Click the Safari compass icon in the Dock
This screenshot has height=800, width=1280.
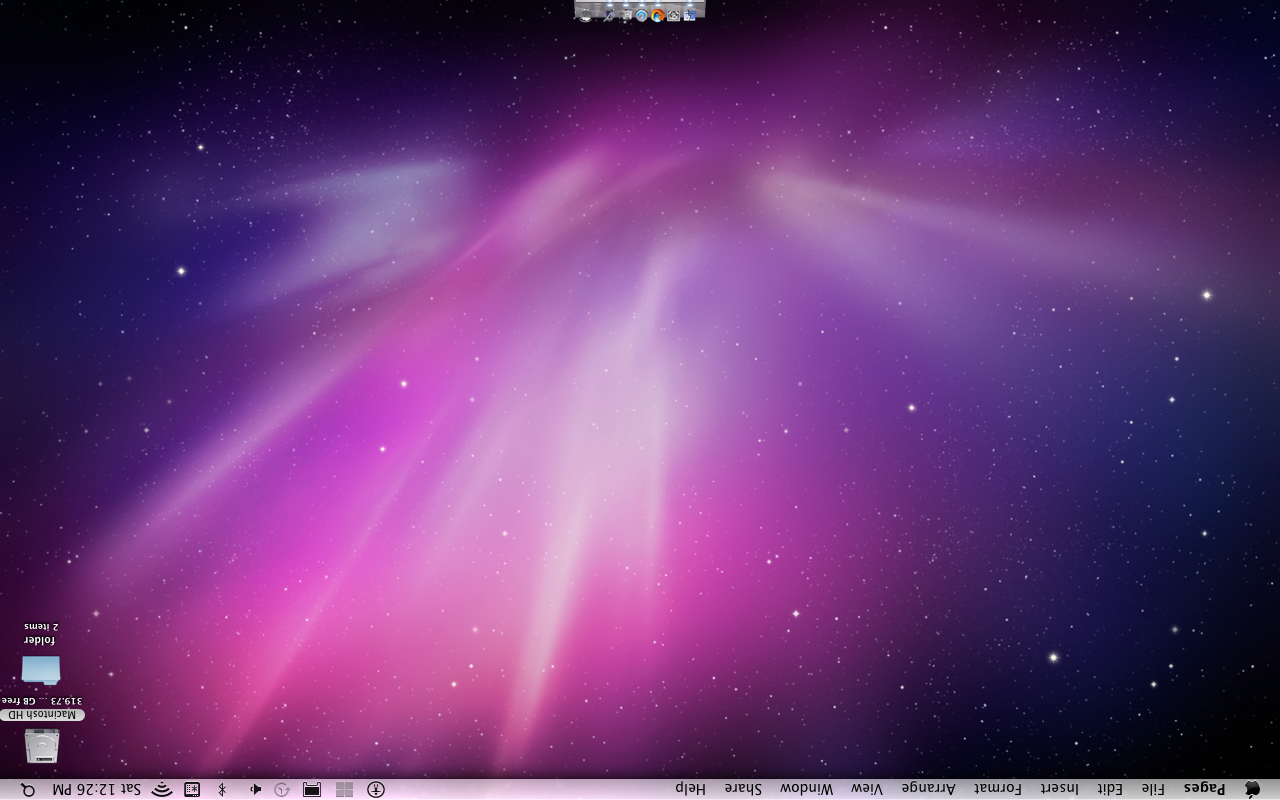641,15
